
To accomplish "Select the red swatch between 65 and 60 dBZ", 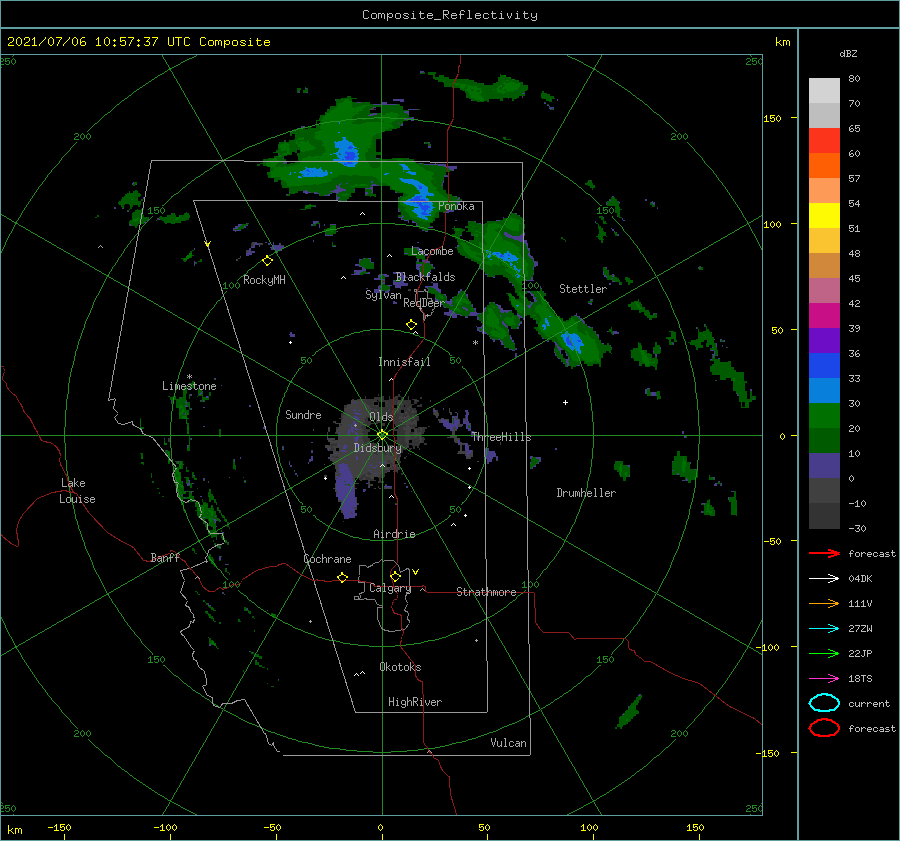I will [x=824, y=141].
